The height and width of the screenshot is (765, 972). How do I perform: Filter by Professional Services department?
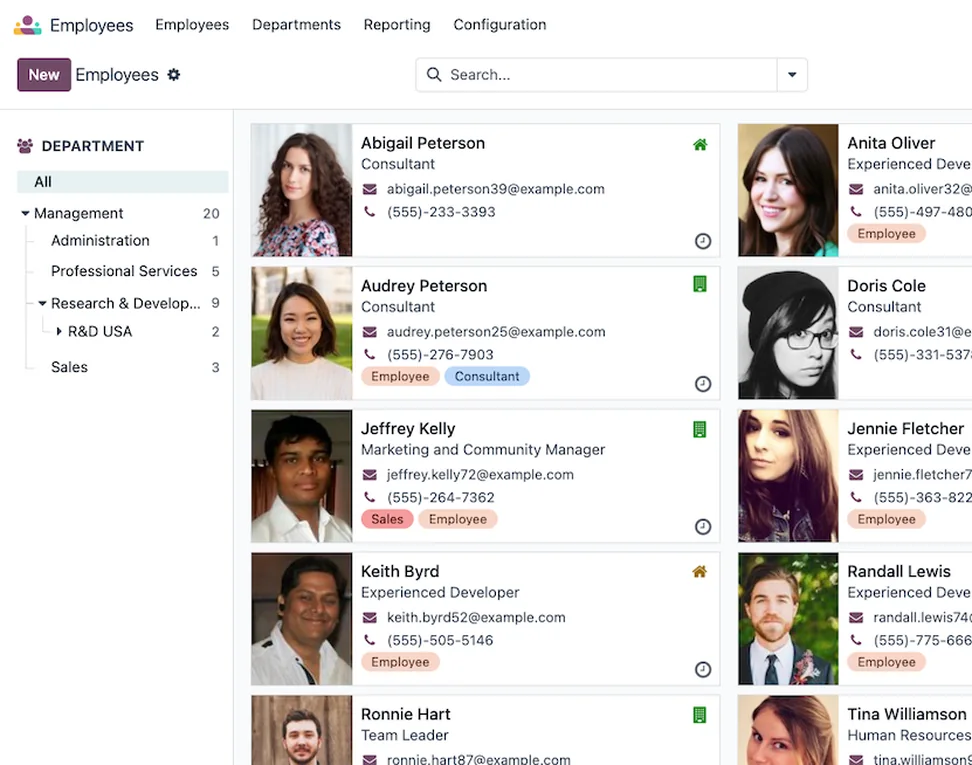click(x=123, y=272)
